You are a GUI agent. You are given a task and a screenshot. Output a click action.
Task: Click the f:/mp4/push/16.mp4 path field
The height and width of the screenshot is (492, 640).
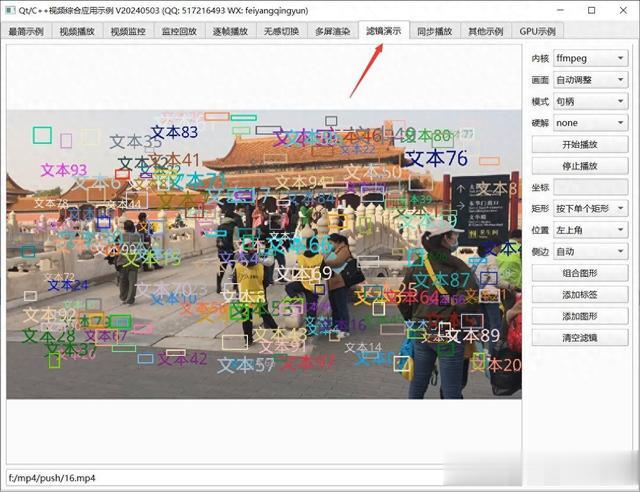click(x=264, y=478)
